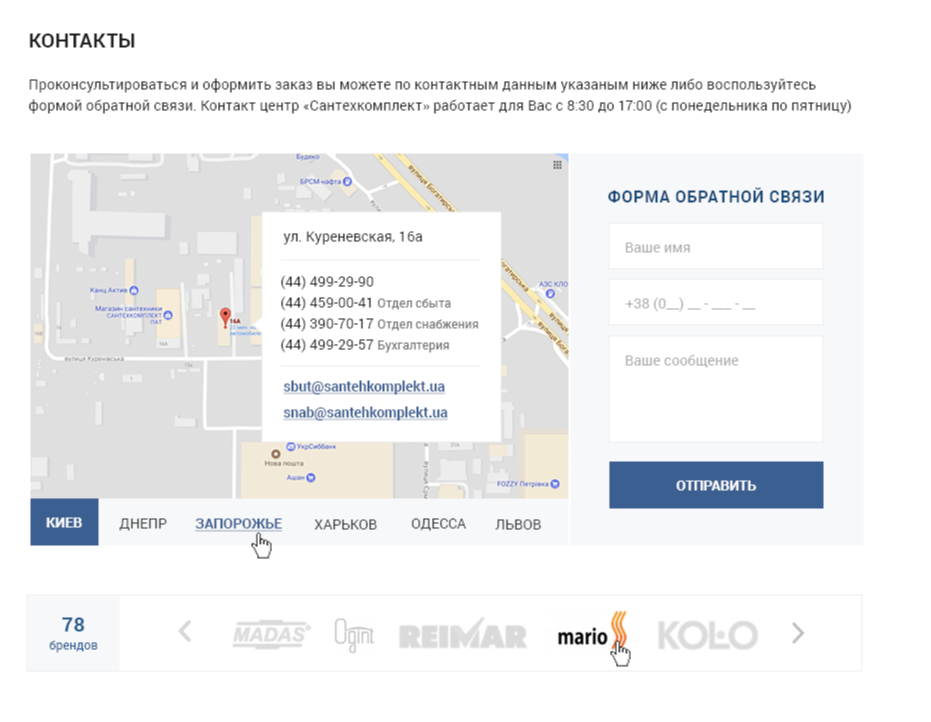Select the УкрСиббанк marker on the map

point(289,446)
